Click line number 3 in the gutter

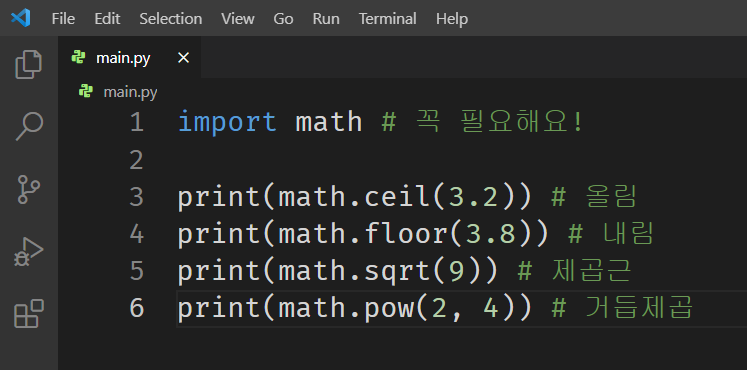(x=136, y=197)
